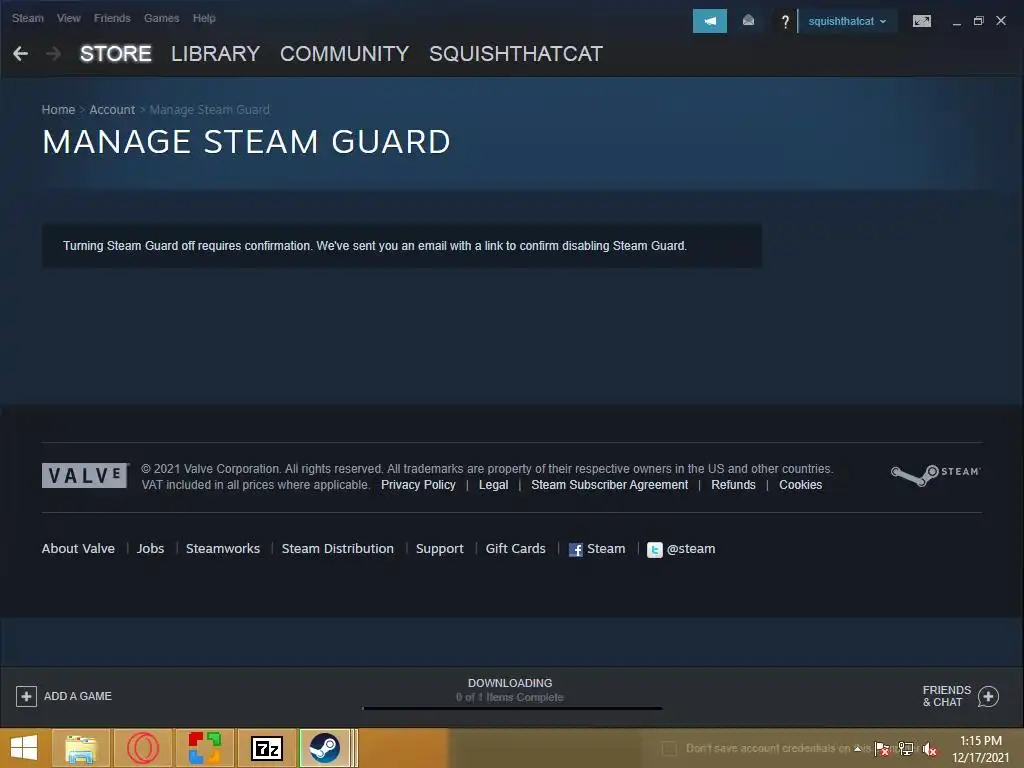Open the Privacy Policy link
This screenshot has width=1024, height=768.
(x=418, y=485)
